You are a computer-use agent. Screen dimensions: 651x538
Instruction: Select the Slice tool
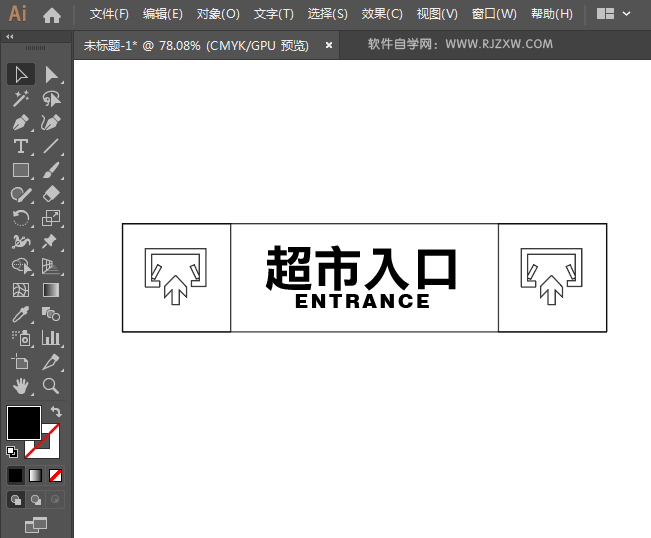tap(51, 362)
